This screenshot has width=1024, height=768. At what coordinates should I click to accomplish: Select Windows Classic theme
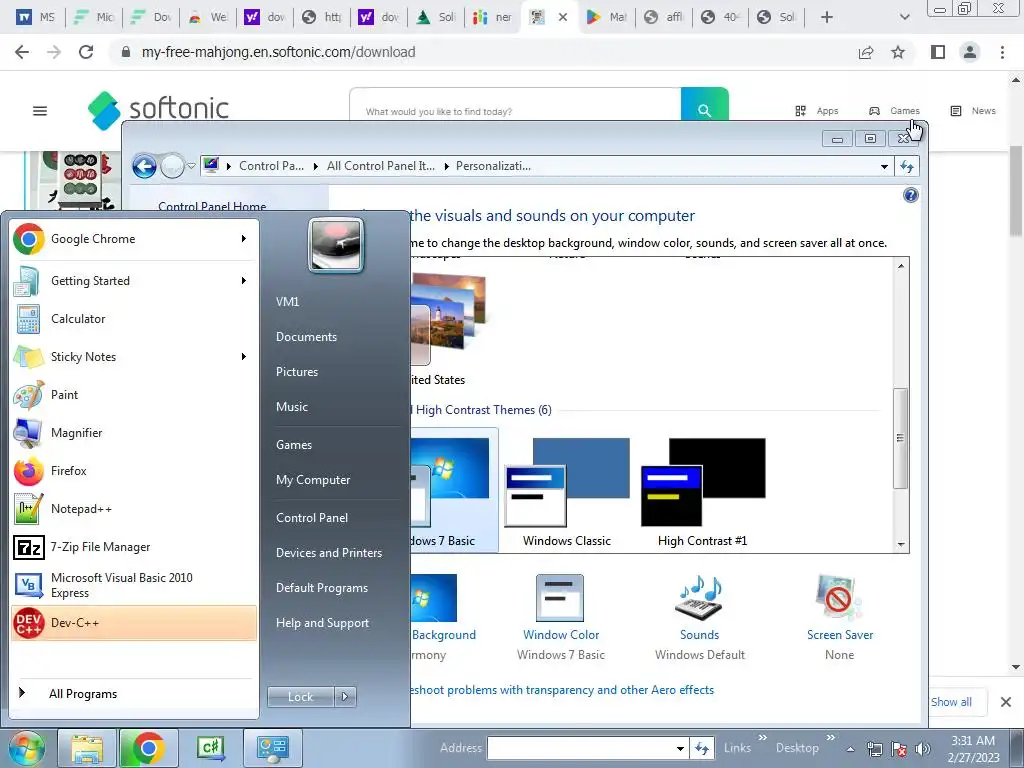point(566,492)
